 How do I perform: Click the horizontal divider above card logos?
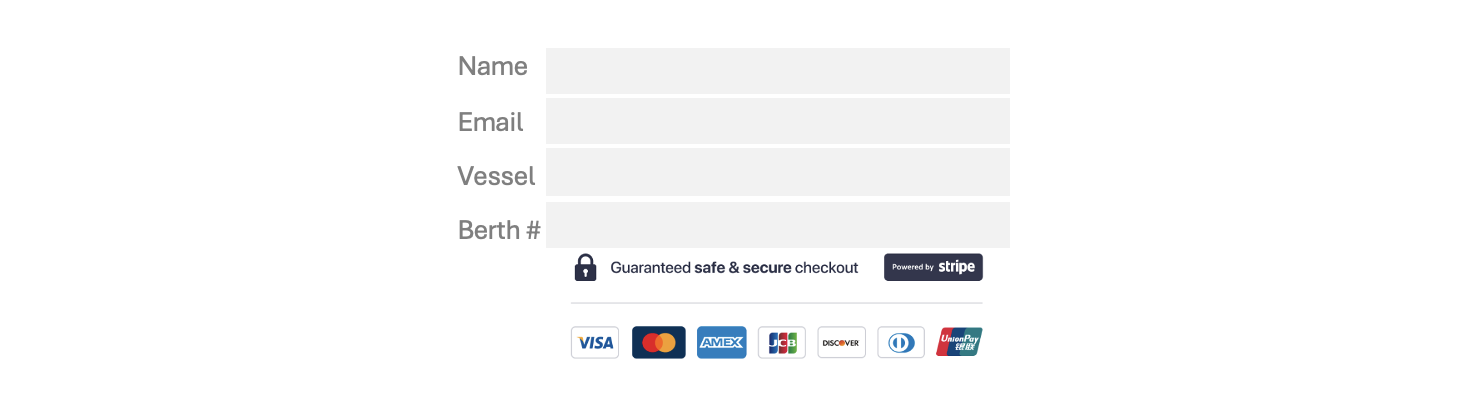point(777,302)
